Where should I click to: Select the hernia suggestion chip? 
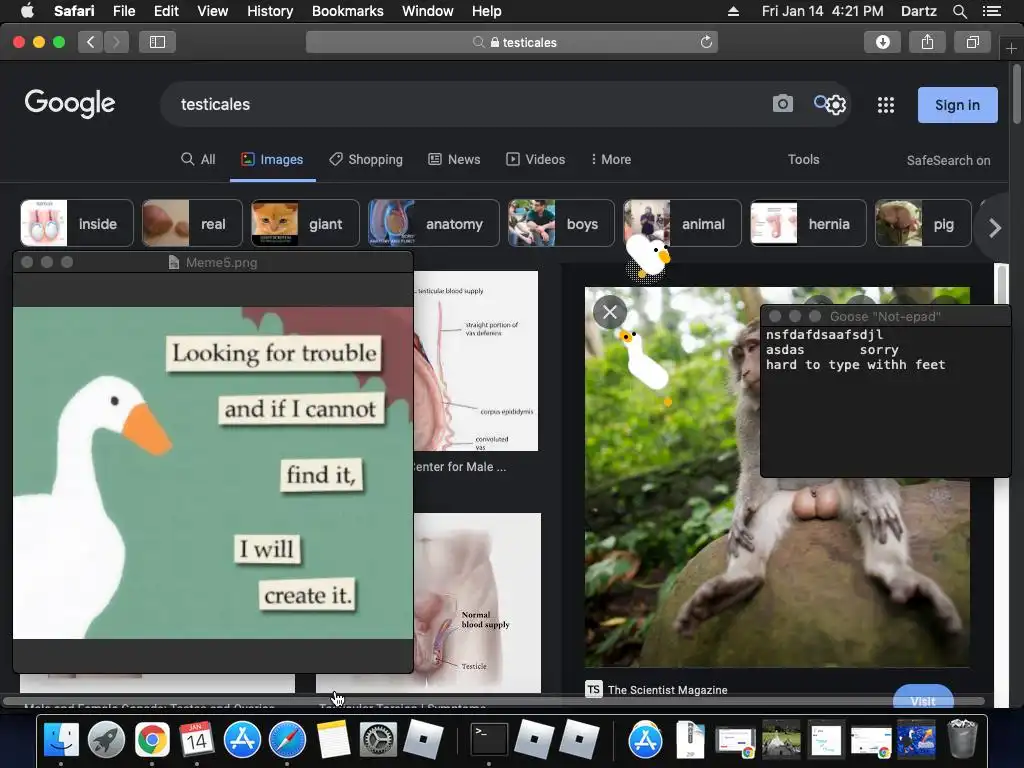point(808,223)
